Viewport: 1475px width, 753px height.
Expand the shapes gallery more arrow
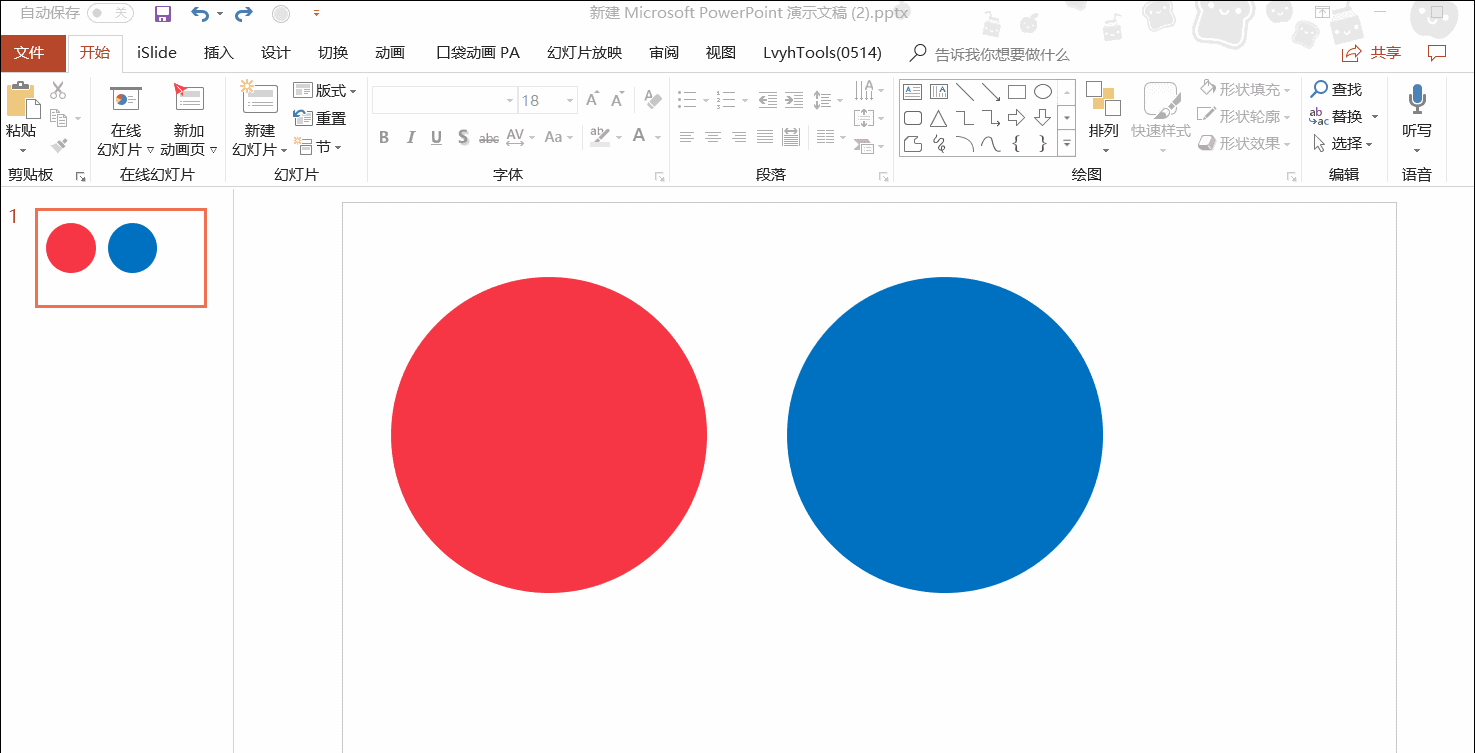[1066, 144]
